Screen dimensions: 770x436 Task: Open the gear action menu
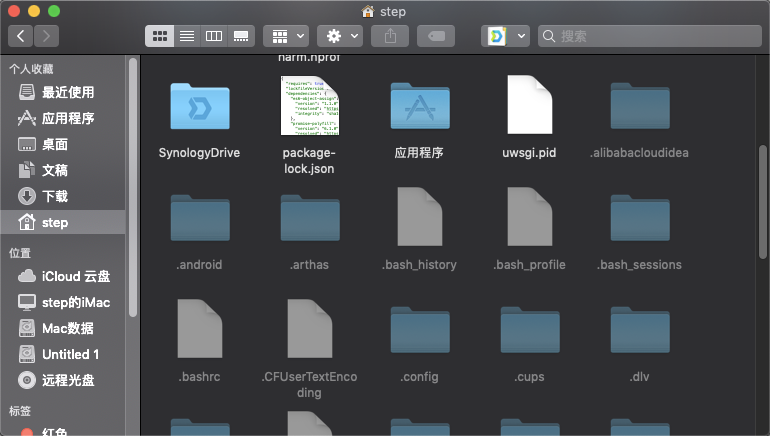(340, 36)
